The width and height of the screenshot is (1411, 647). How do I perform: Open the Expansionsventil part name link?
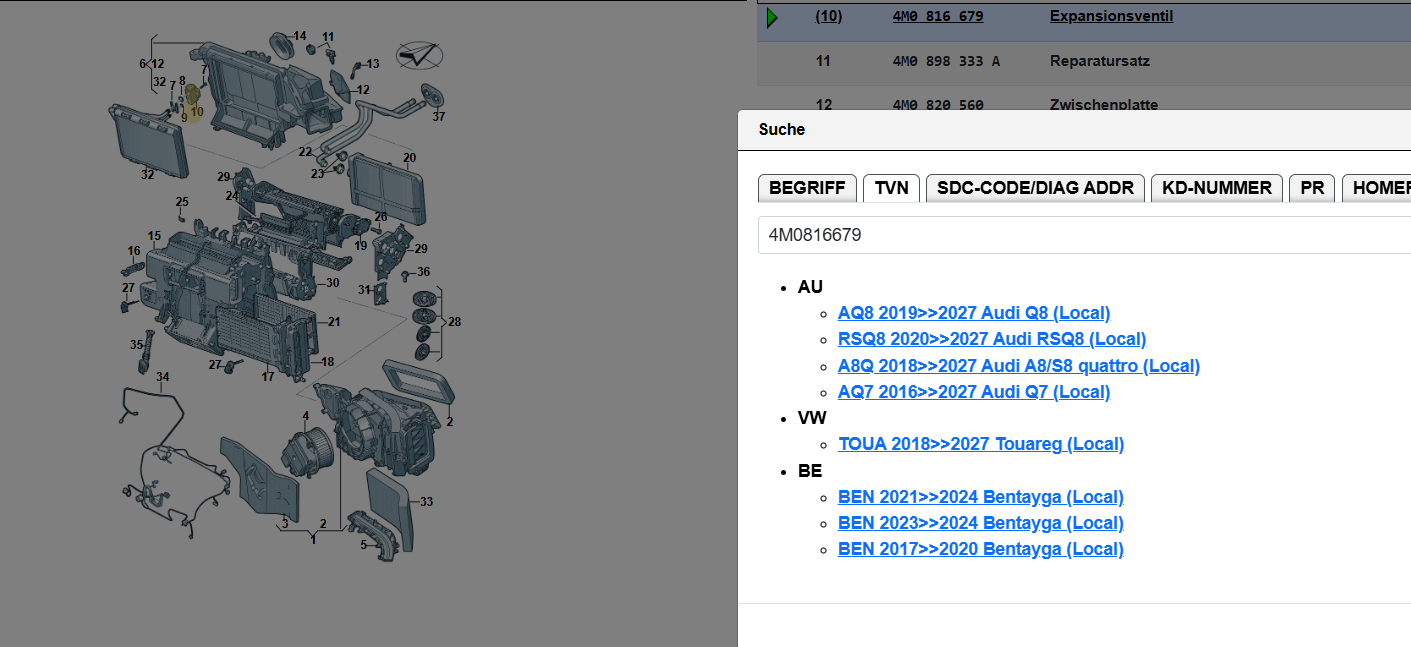click(1111, 17)
